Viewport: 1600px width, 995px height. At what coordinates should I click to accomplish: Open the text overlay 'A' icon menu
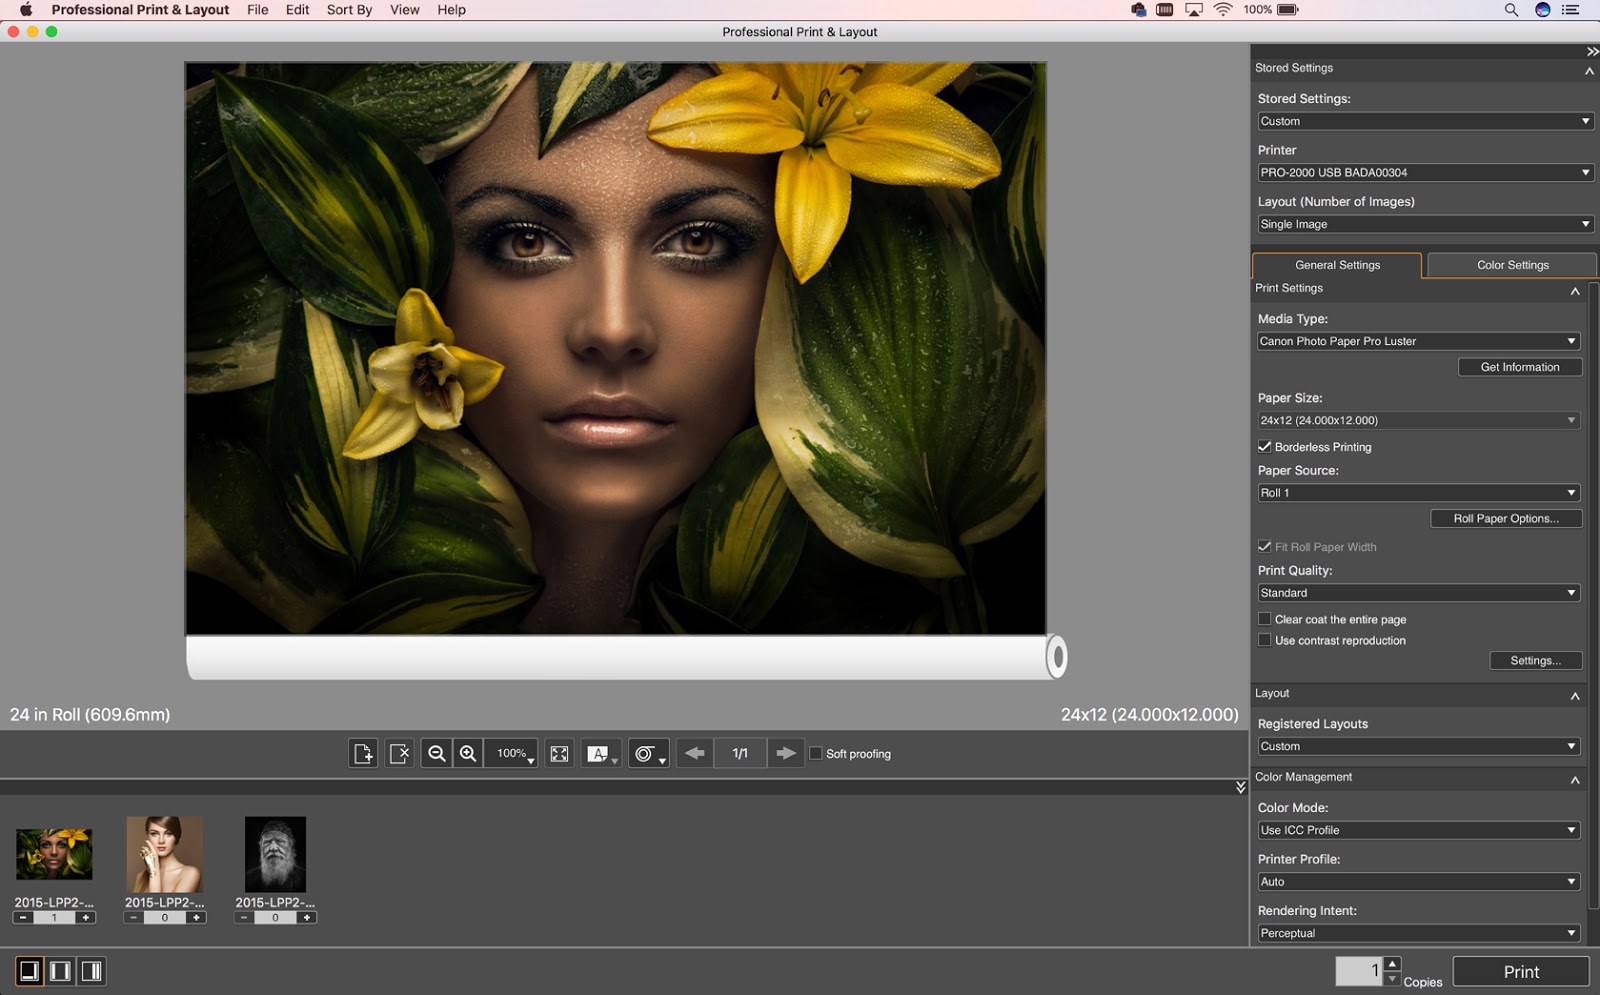pyautogui.click(x=601, y=753)
